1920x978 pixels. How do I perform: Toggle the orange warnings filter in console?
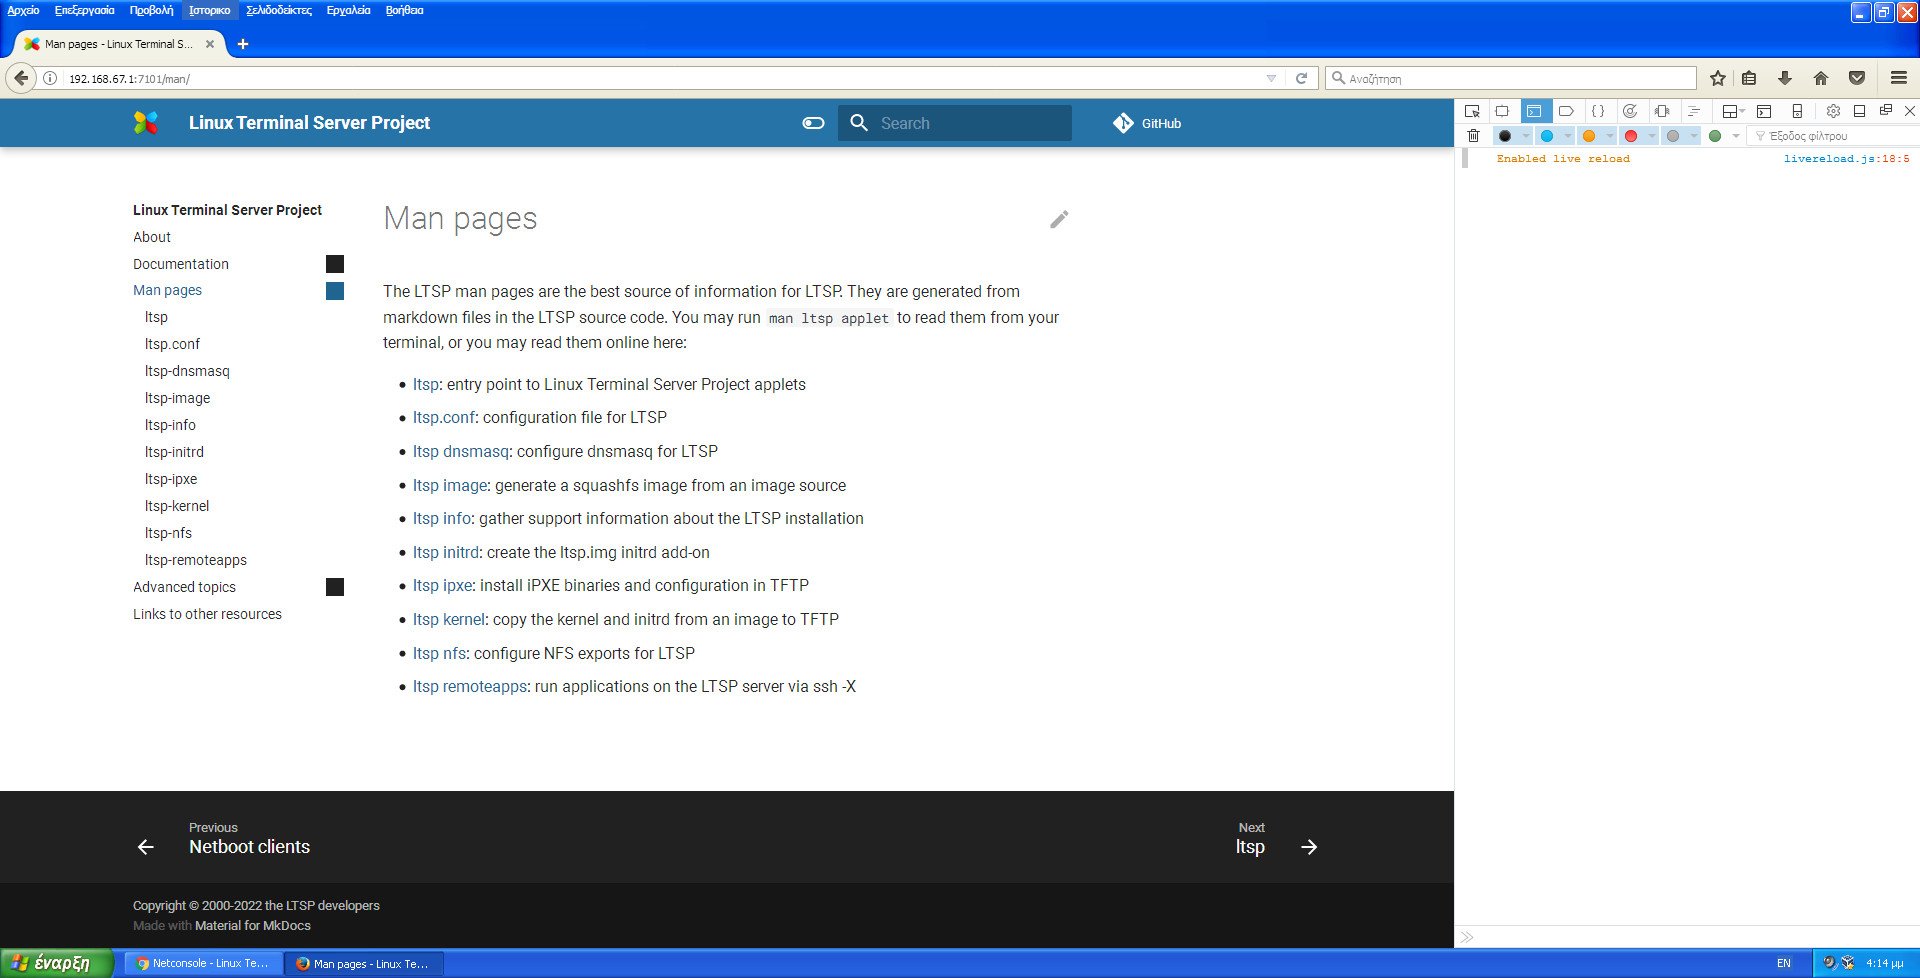tap(1588, 136)
